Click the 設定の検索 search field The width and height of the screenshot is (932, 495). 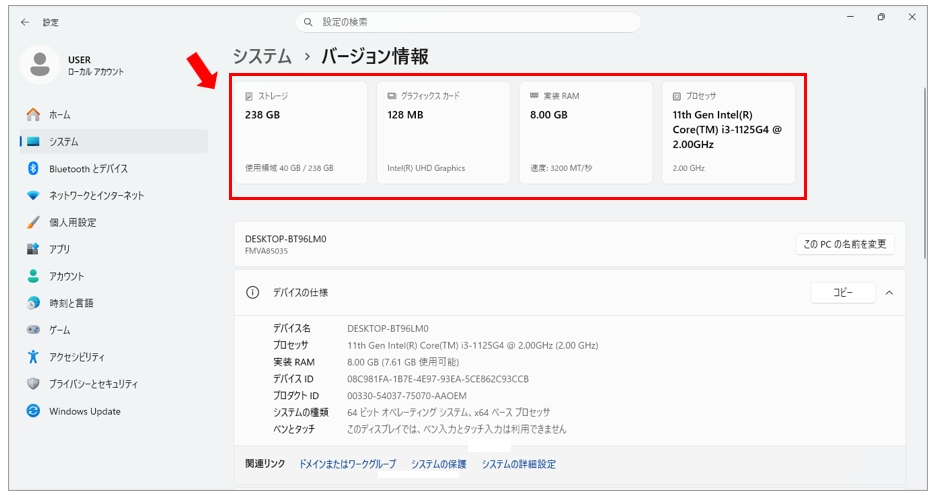click(468, 22)
